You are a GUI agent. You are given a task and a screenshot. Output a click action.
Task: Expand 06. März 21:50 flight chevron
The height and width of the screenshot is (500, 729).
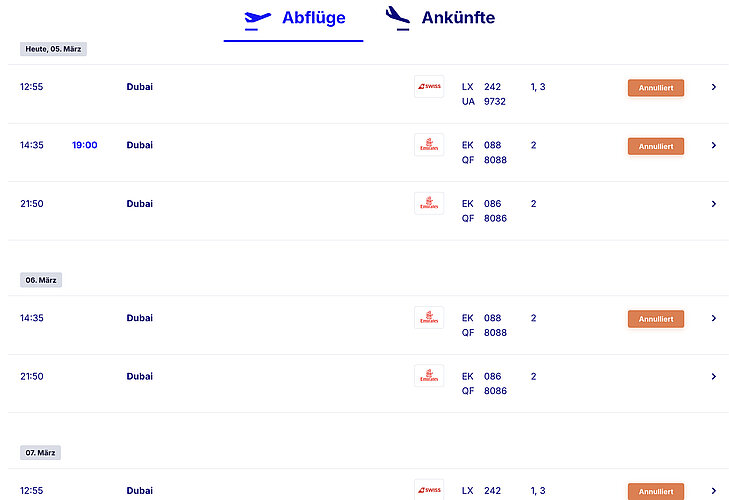[713, 376]
